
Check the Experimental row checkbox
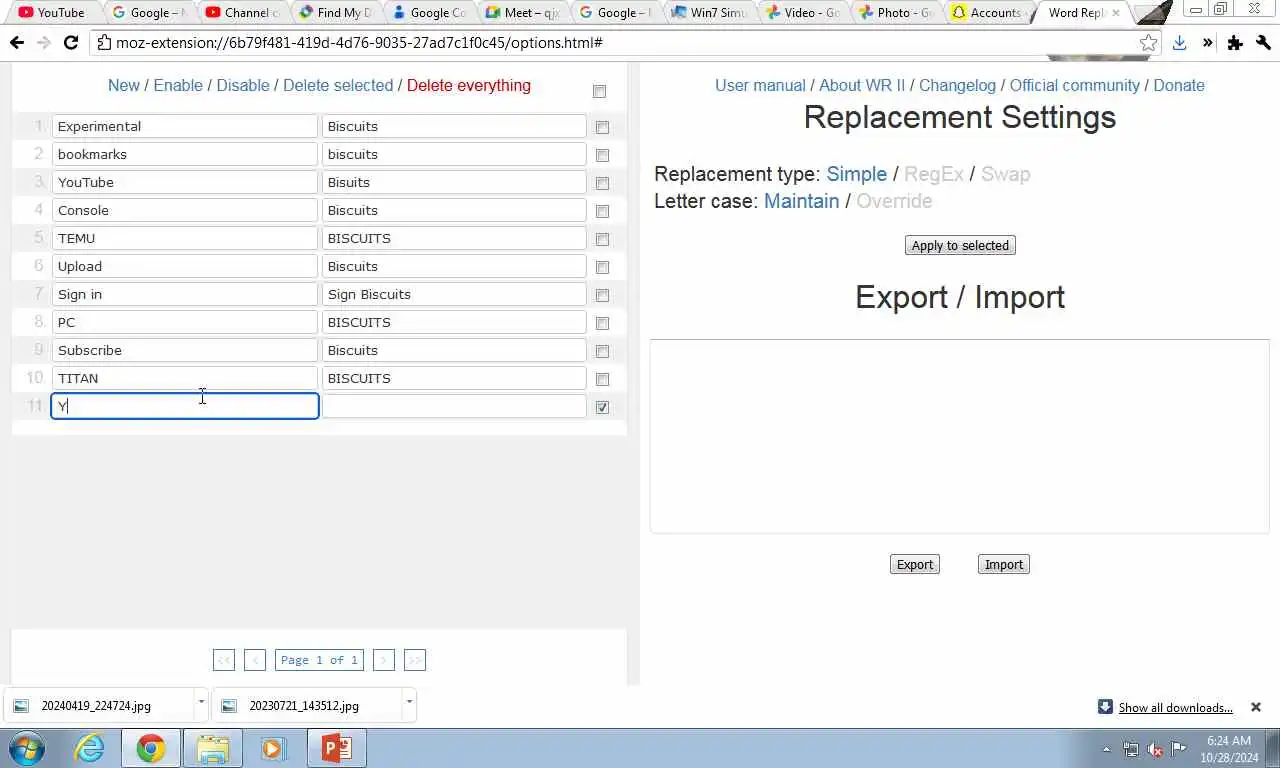[x=602, y=127]
